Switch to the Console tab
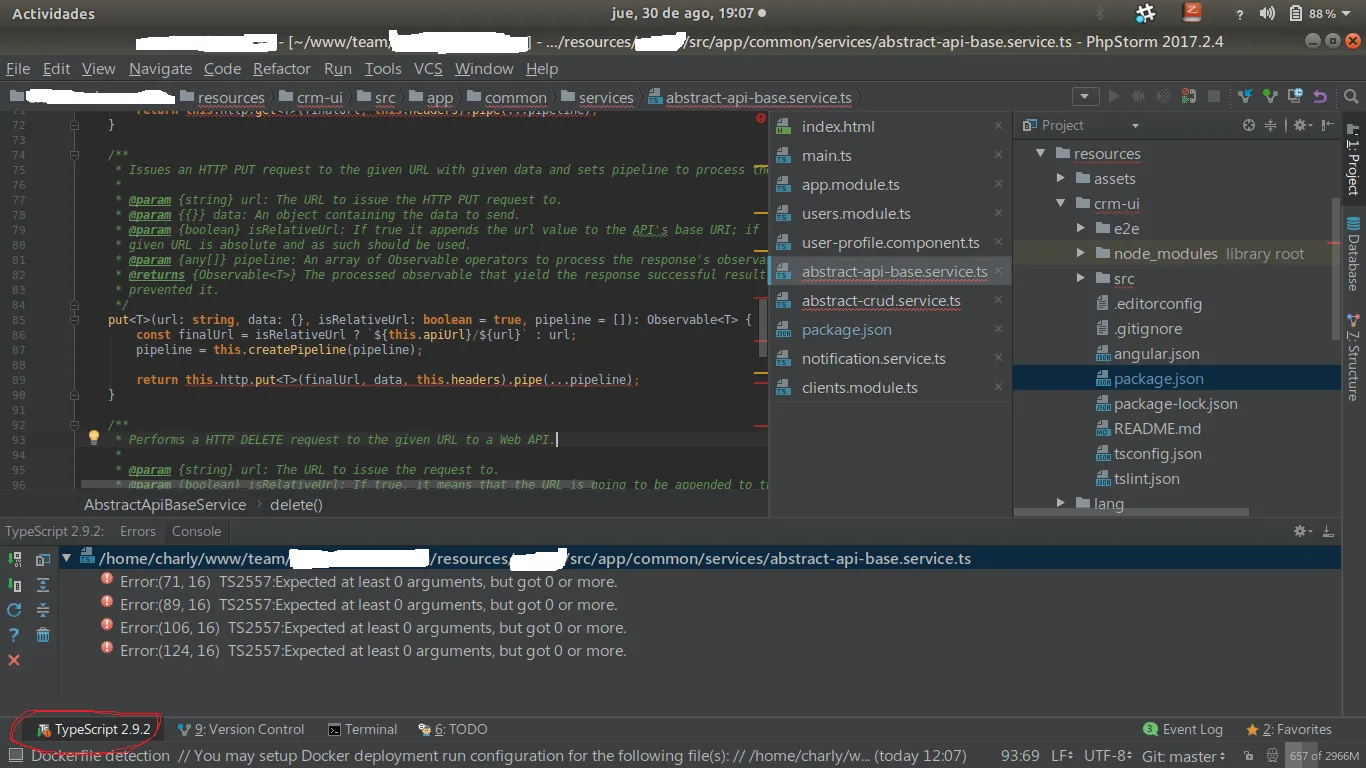1366x768 pixels. point(196,531)
